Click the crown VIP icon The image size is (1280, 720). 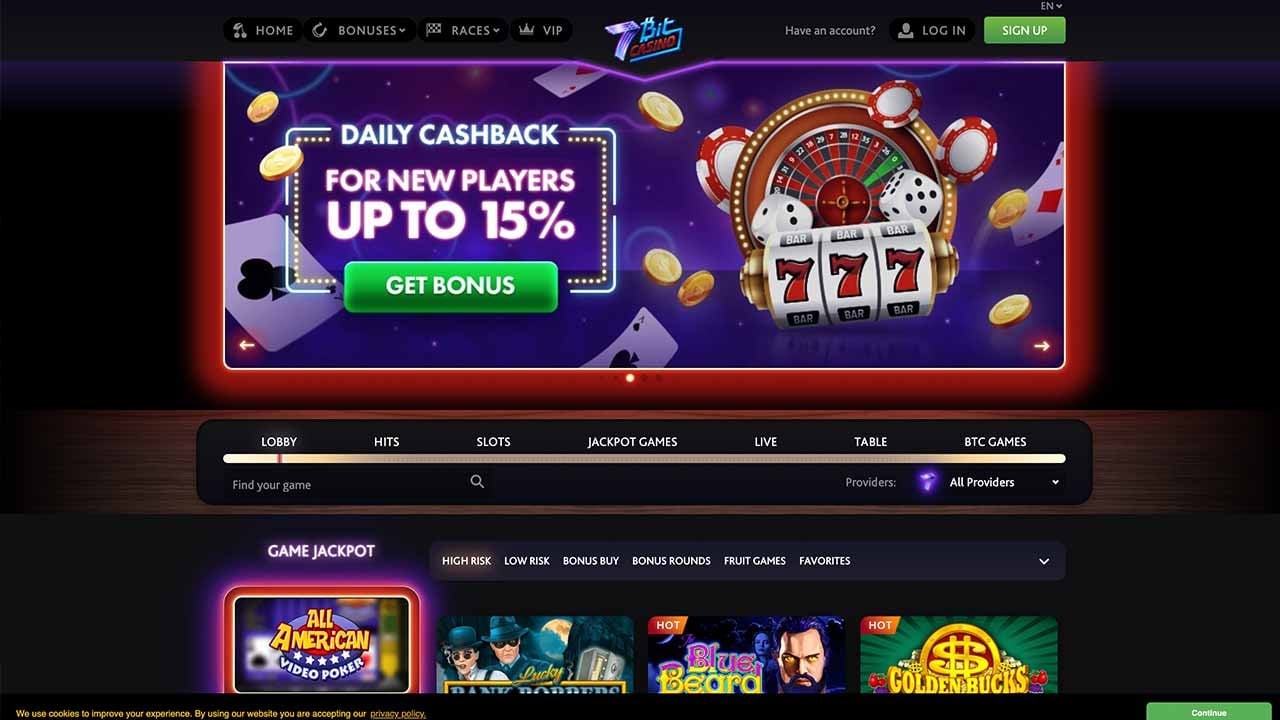click(x=527, y=30)
